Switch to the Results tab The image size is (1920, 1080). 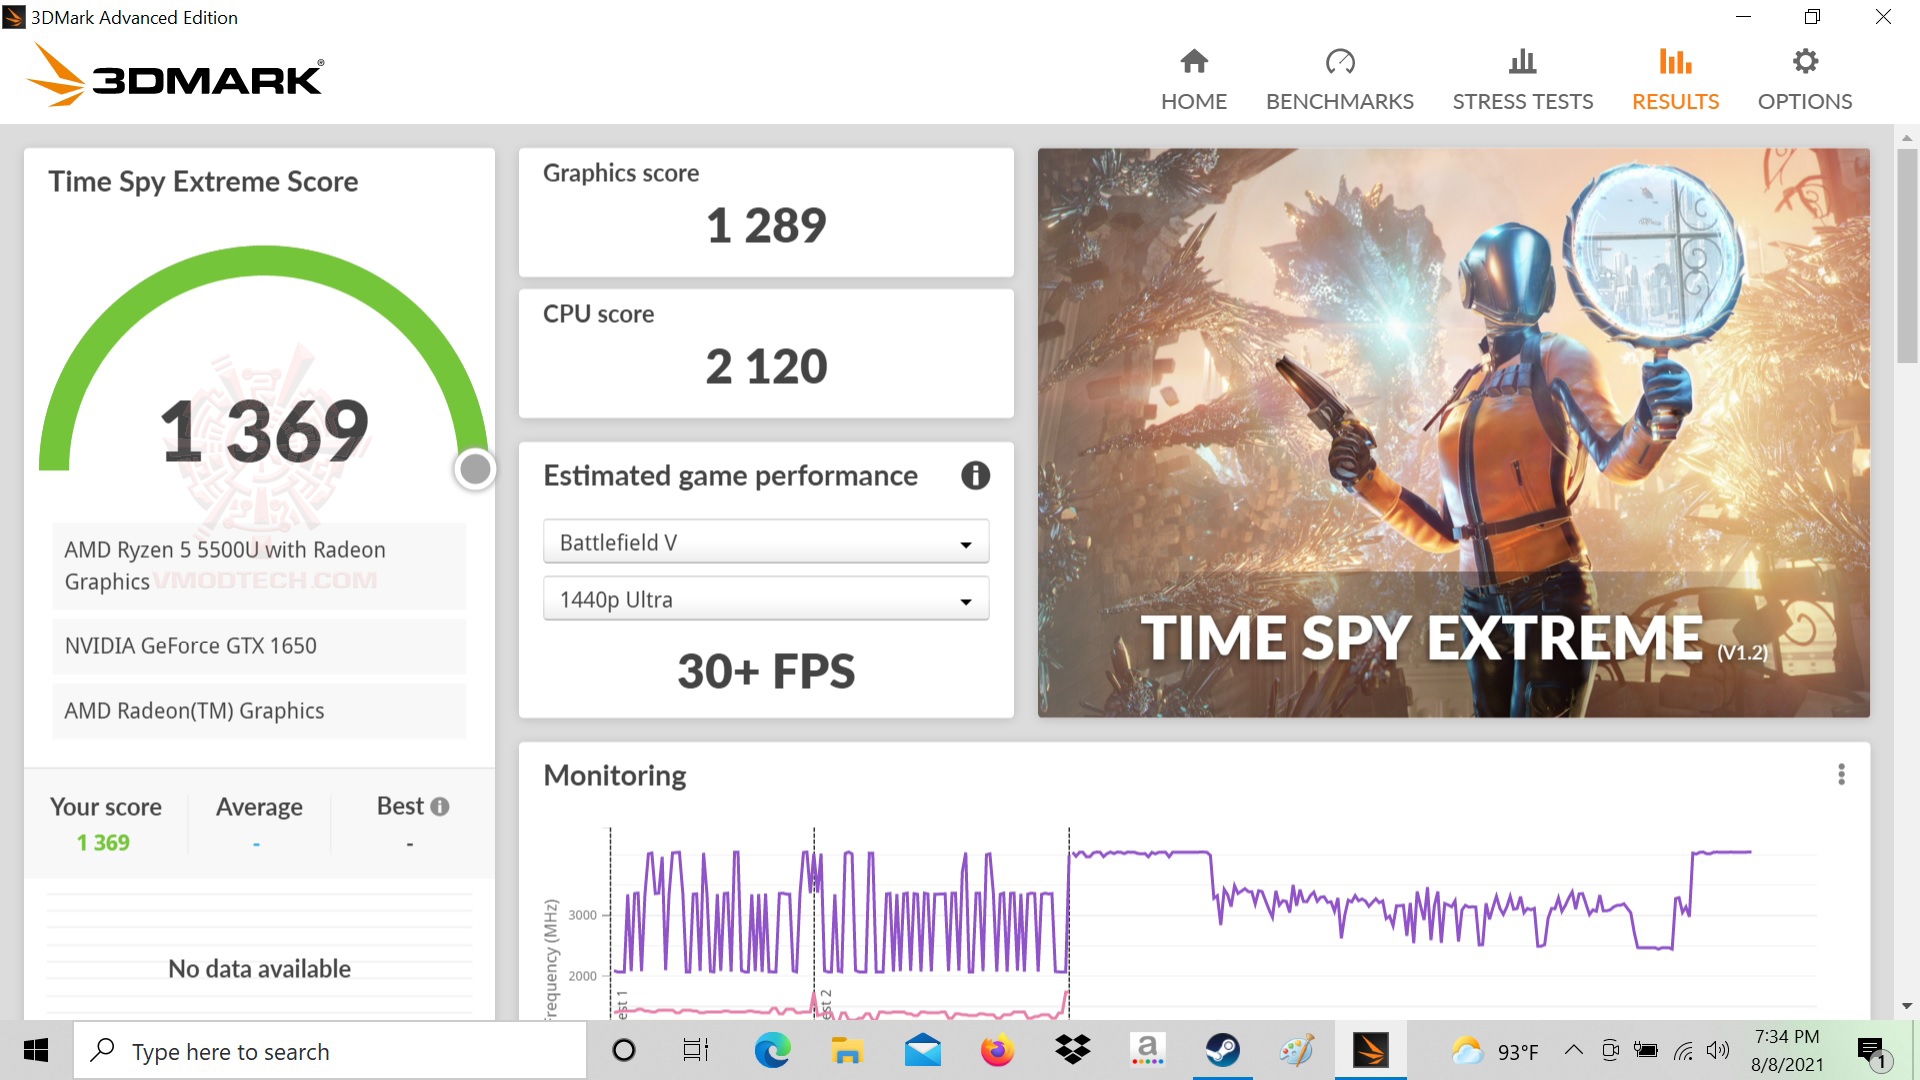point(1675,101)
